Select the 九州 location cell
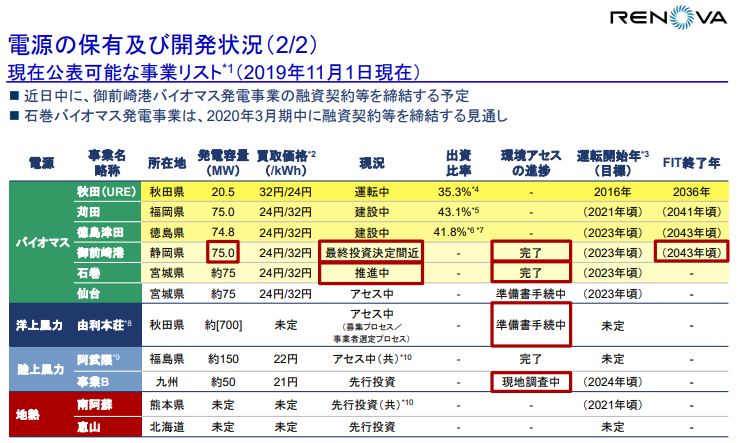This screenshot has width=743, height=443. click(x=167, y=382)
